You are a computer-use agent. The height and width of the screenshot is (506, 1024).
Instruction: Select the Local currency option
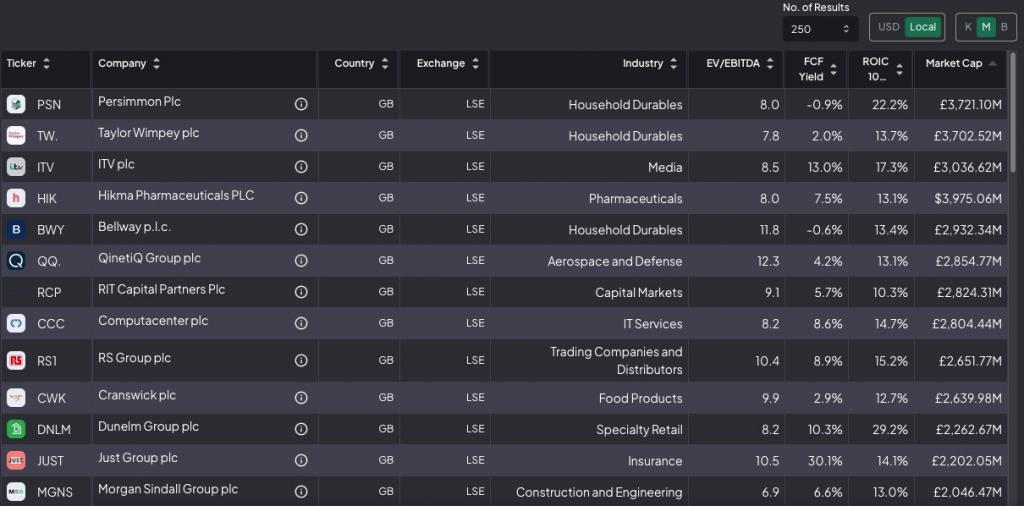[922, 27]
